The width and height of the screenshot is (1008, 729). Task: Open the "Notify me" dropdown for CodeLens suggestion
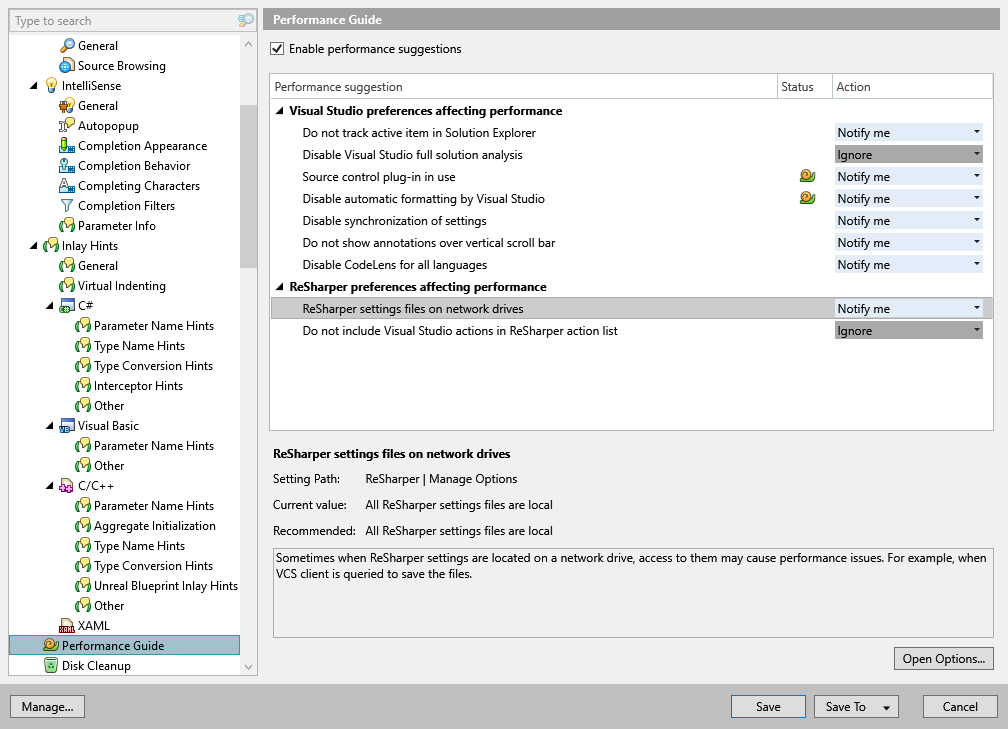click(976, 264)
